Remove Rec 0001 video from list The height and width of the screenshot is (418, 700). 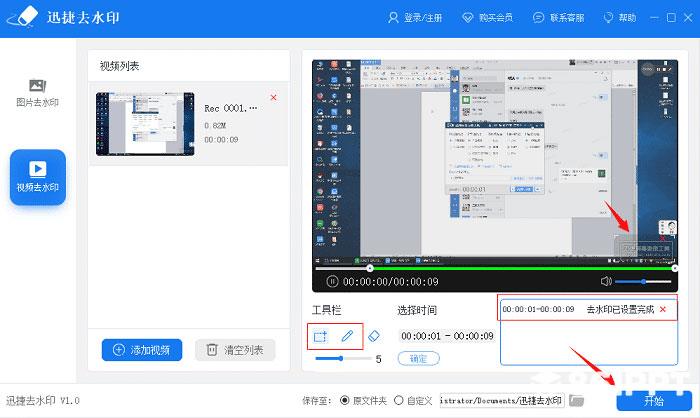pos(273,97)
